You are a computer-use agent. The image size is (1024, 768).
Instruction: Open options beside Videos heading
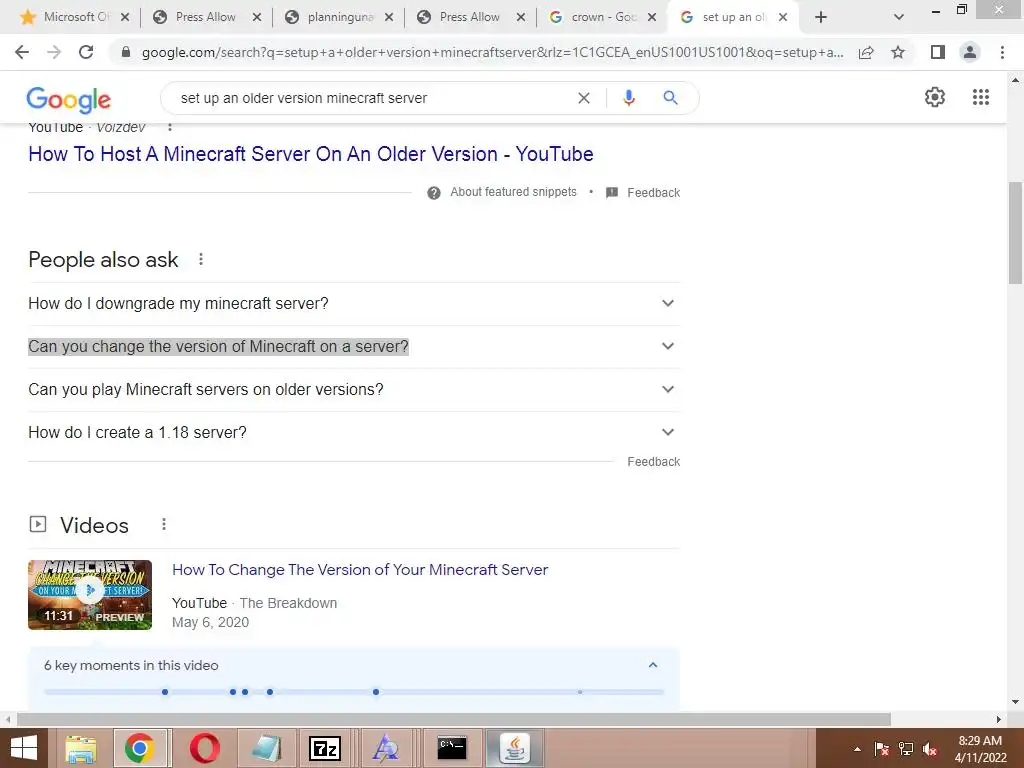164,524
